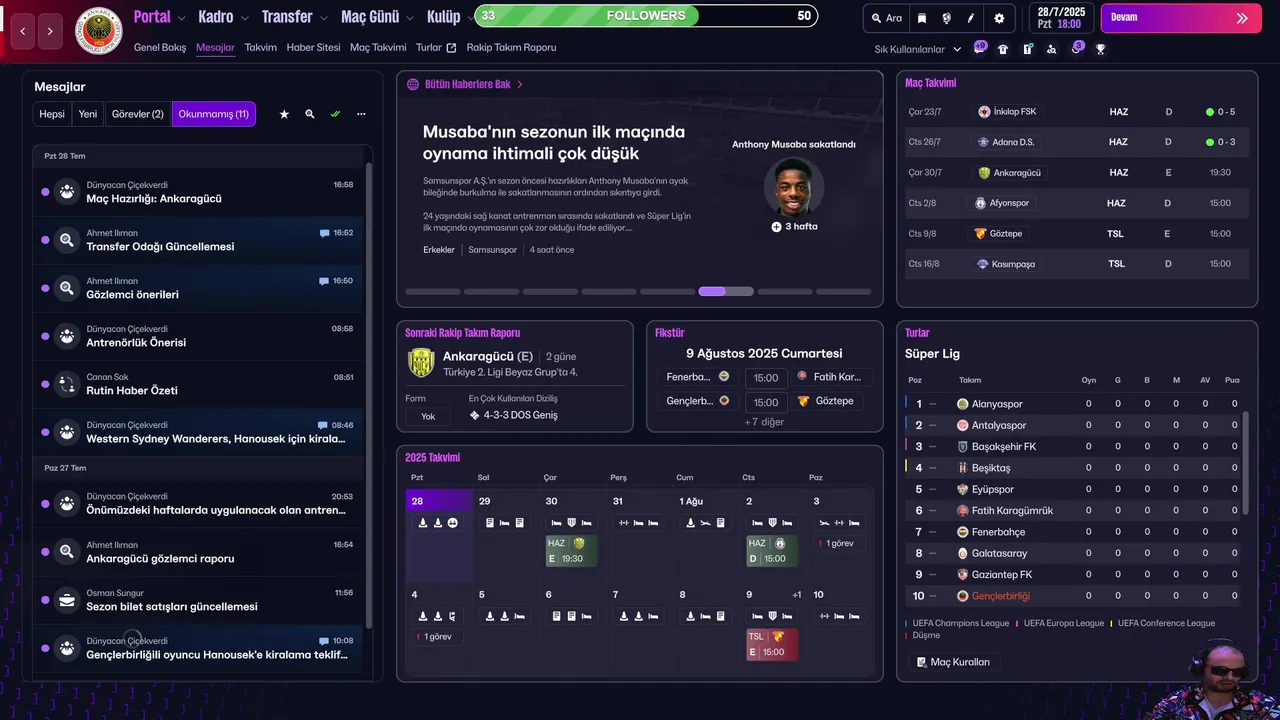
Task: Expand the Maç Günü dropdown arrow
Action: (409, 18)
